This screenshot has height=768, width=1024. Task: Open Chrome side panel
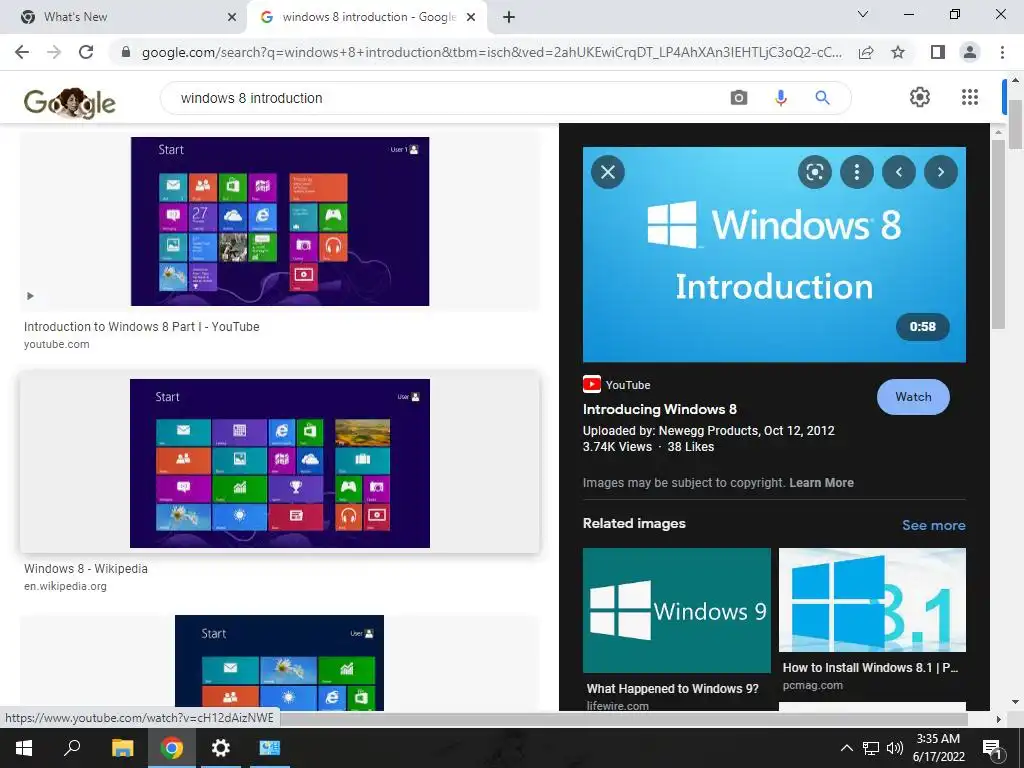point(938,52)
